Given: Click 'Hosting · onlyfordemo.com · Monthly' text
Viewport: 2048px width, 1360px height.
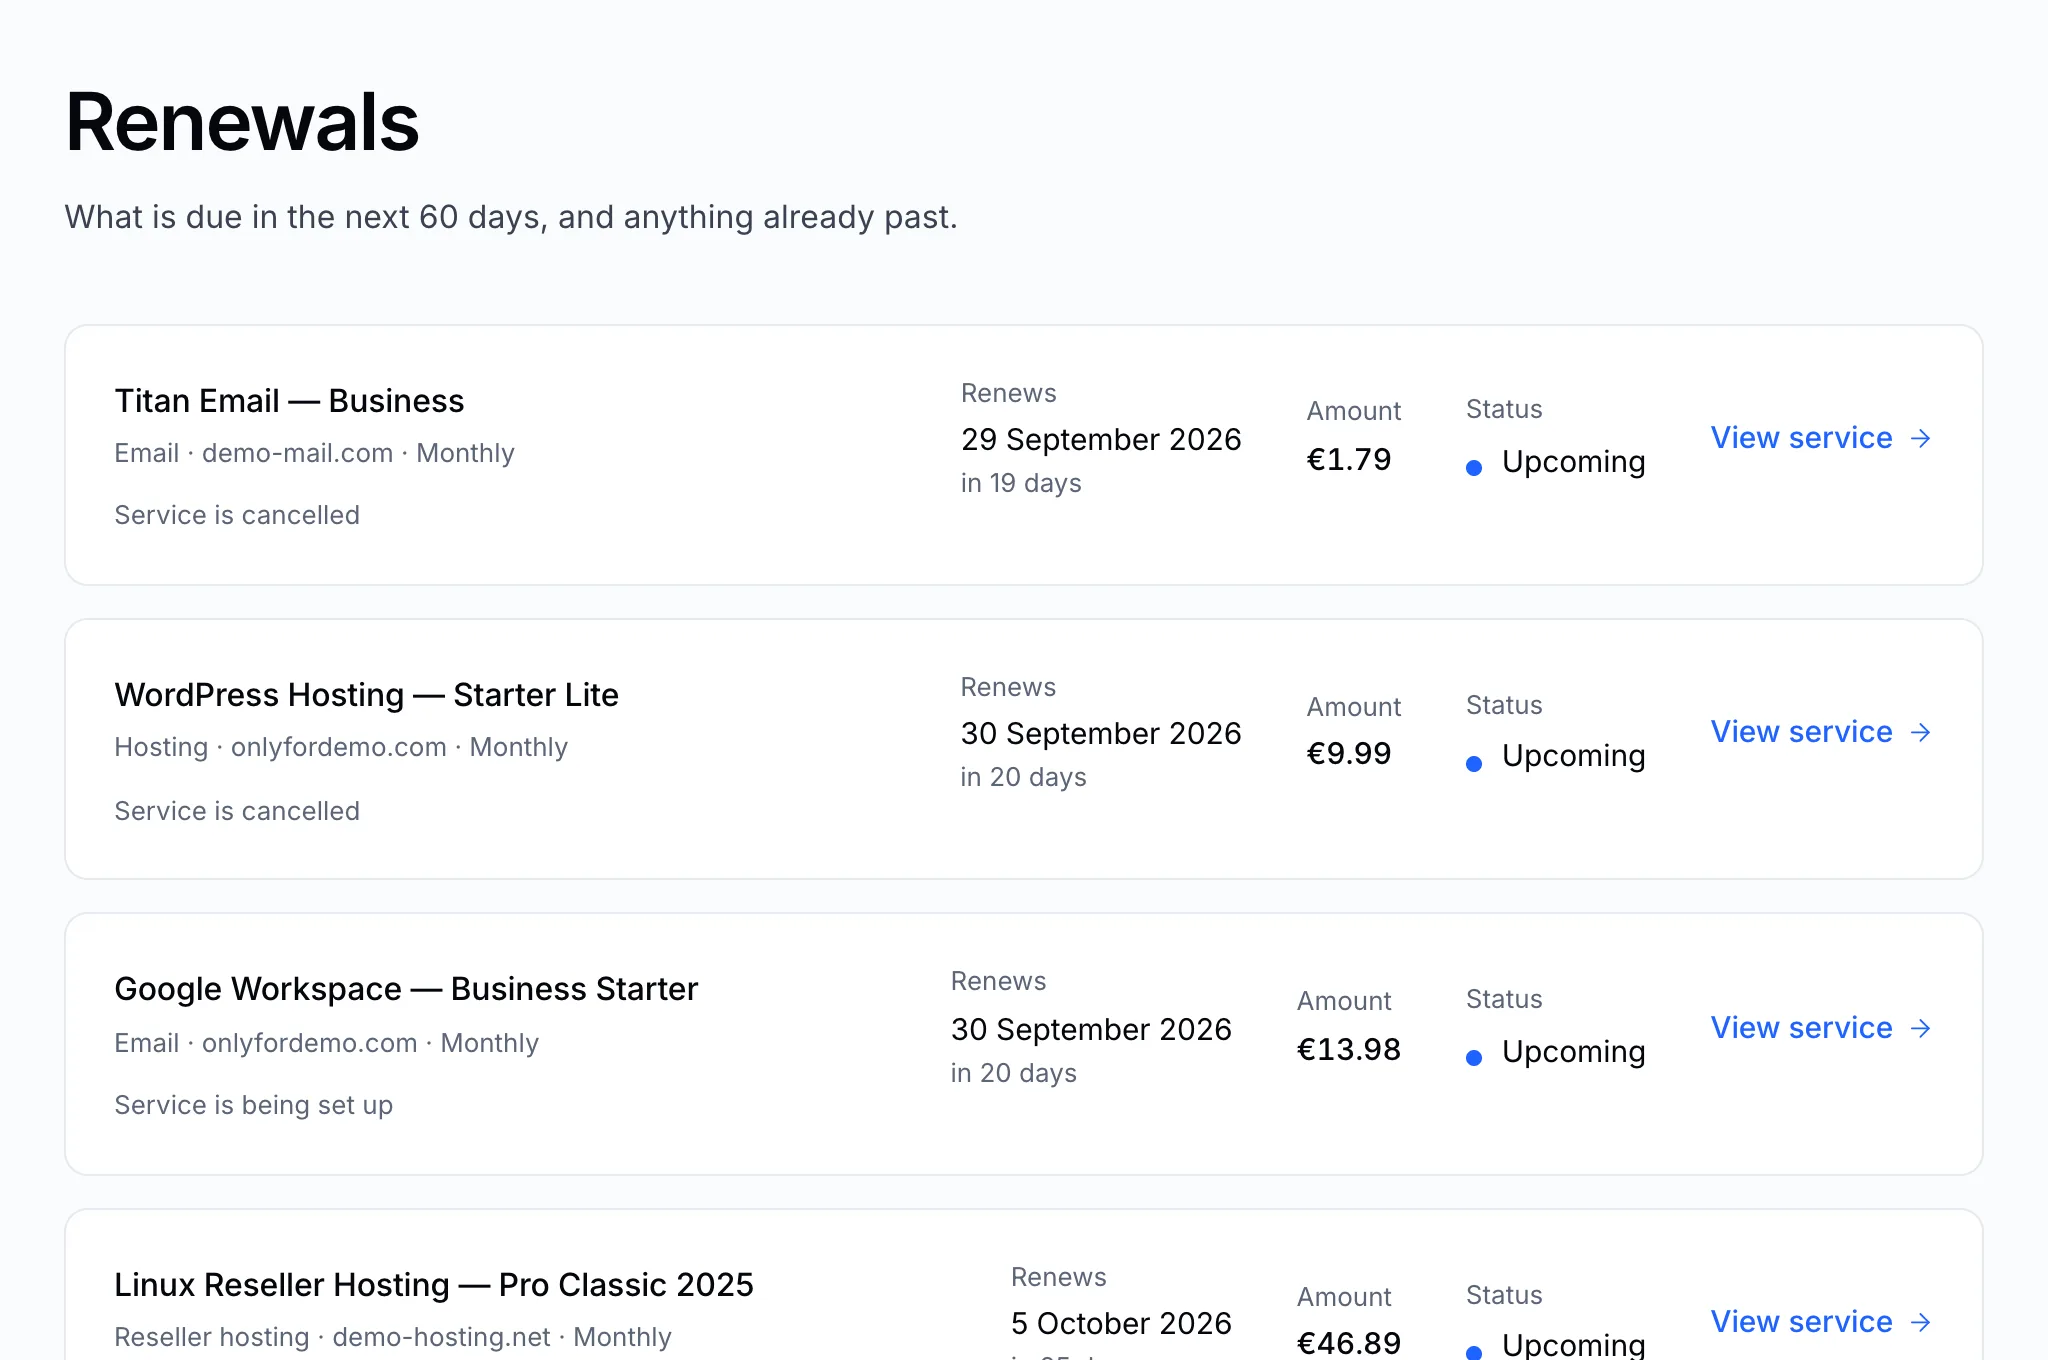Looking at the screenshot, I should (x=341, y=747).
